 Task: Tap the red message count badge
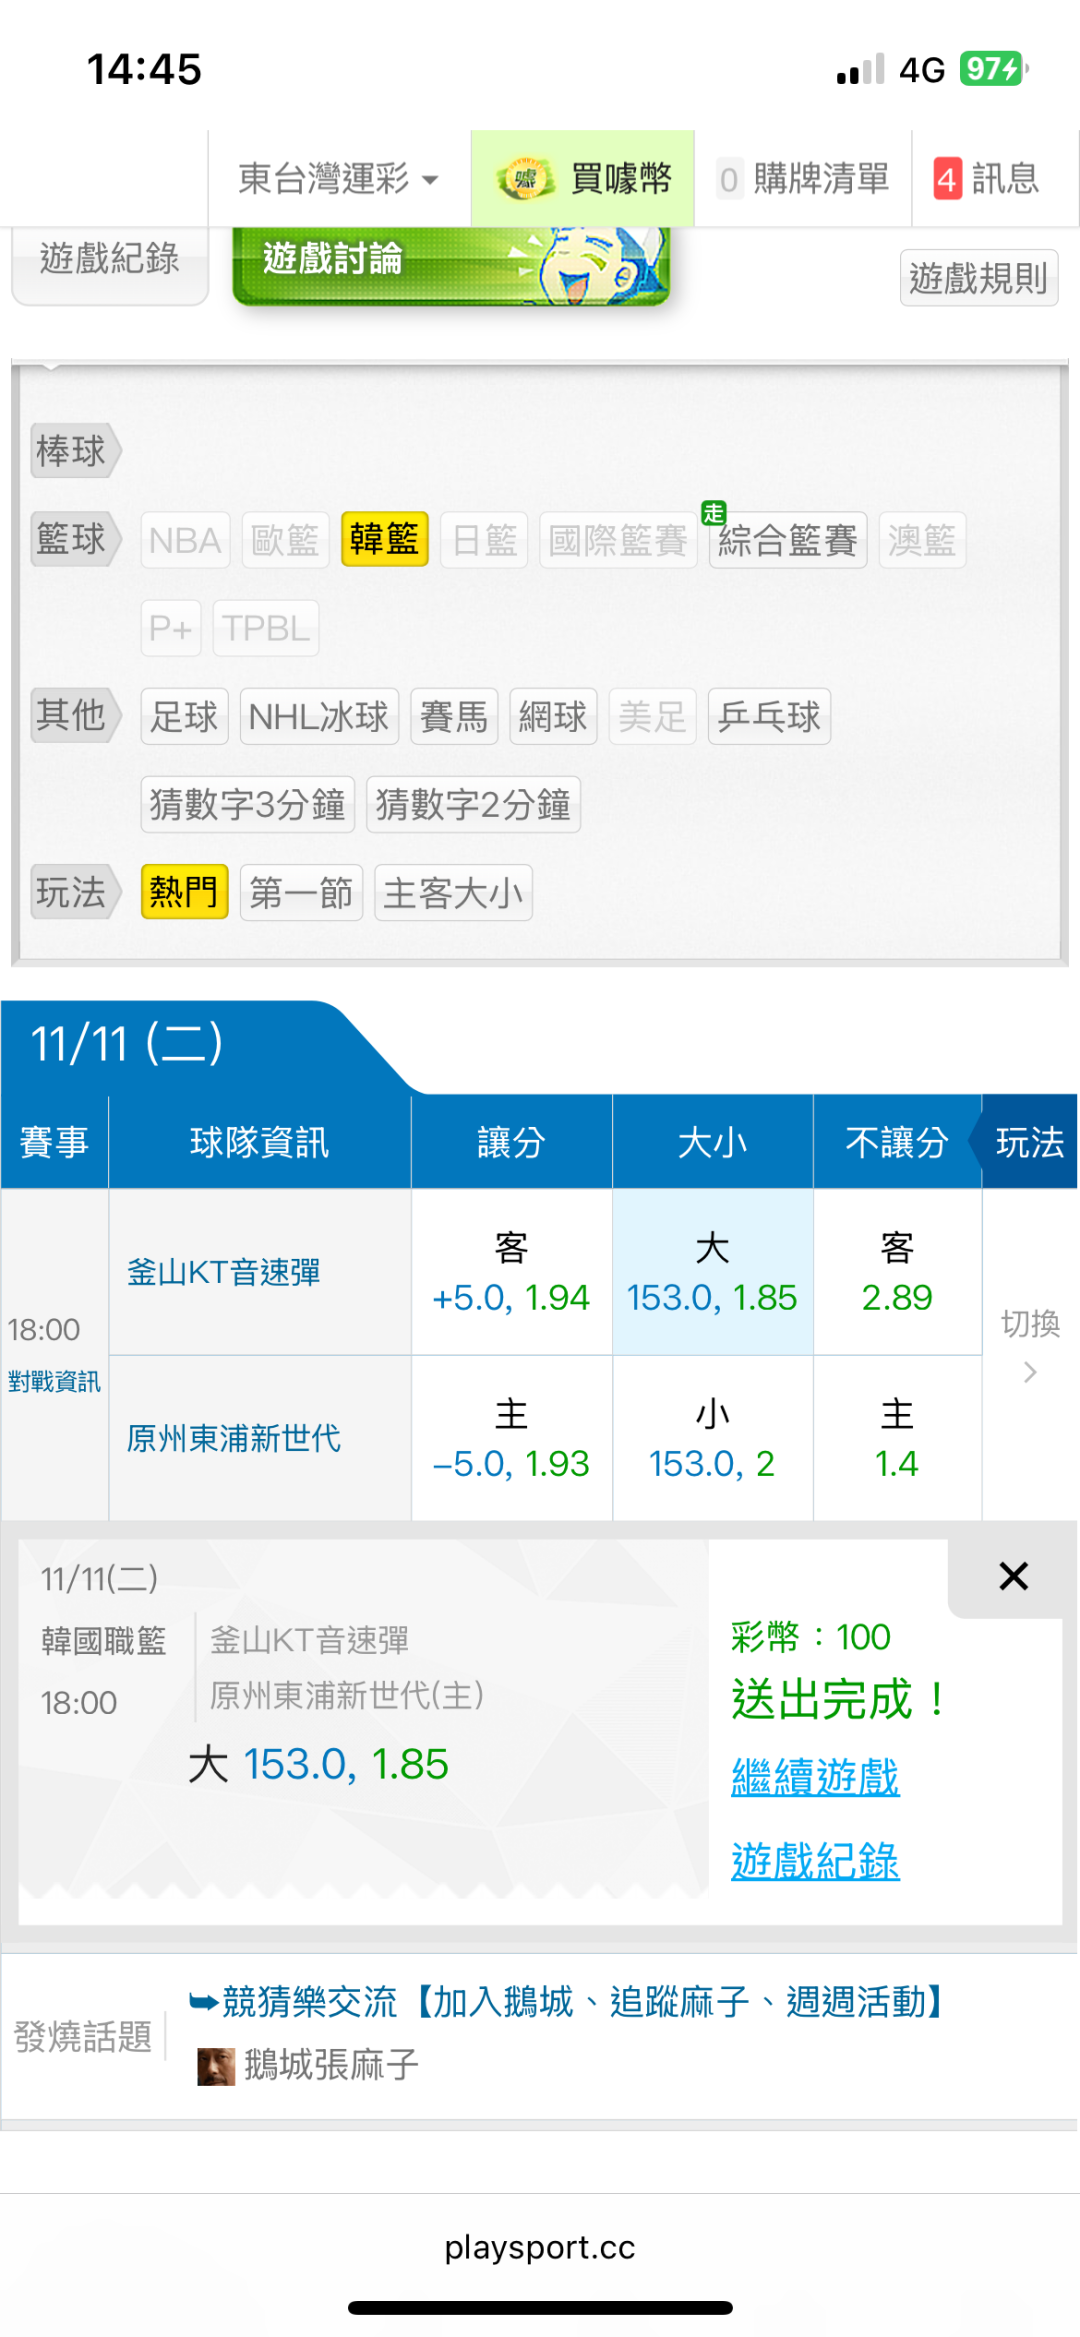pos(947,180)
